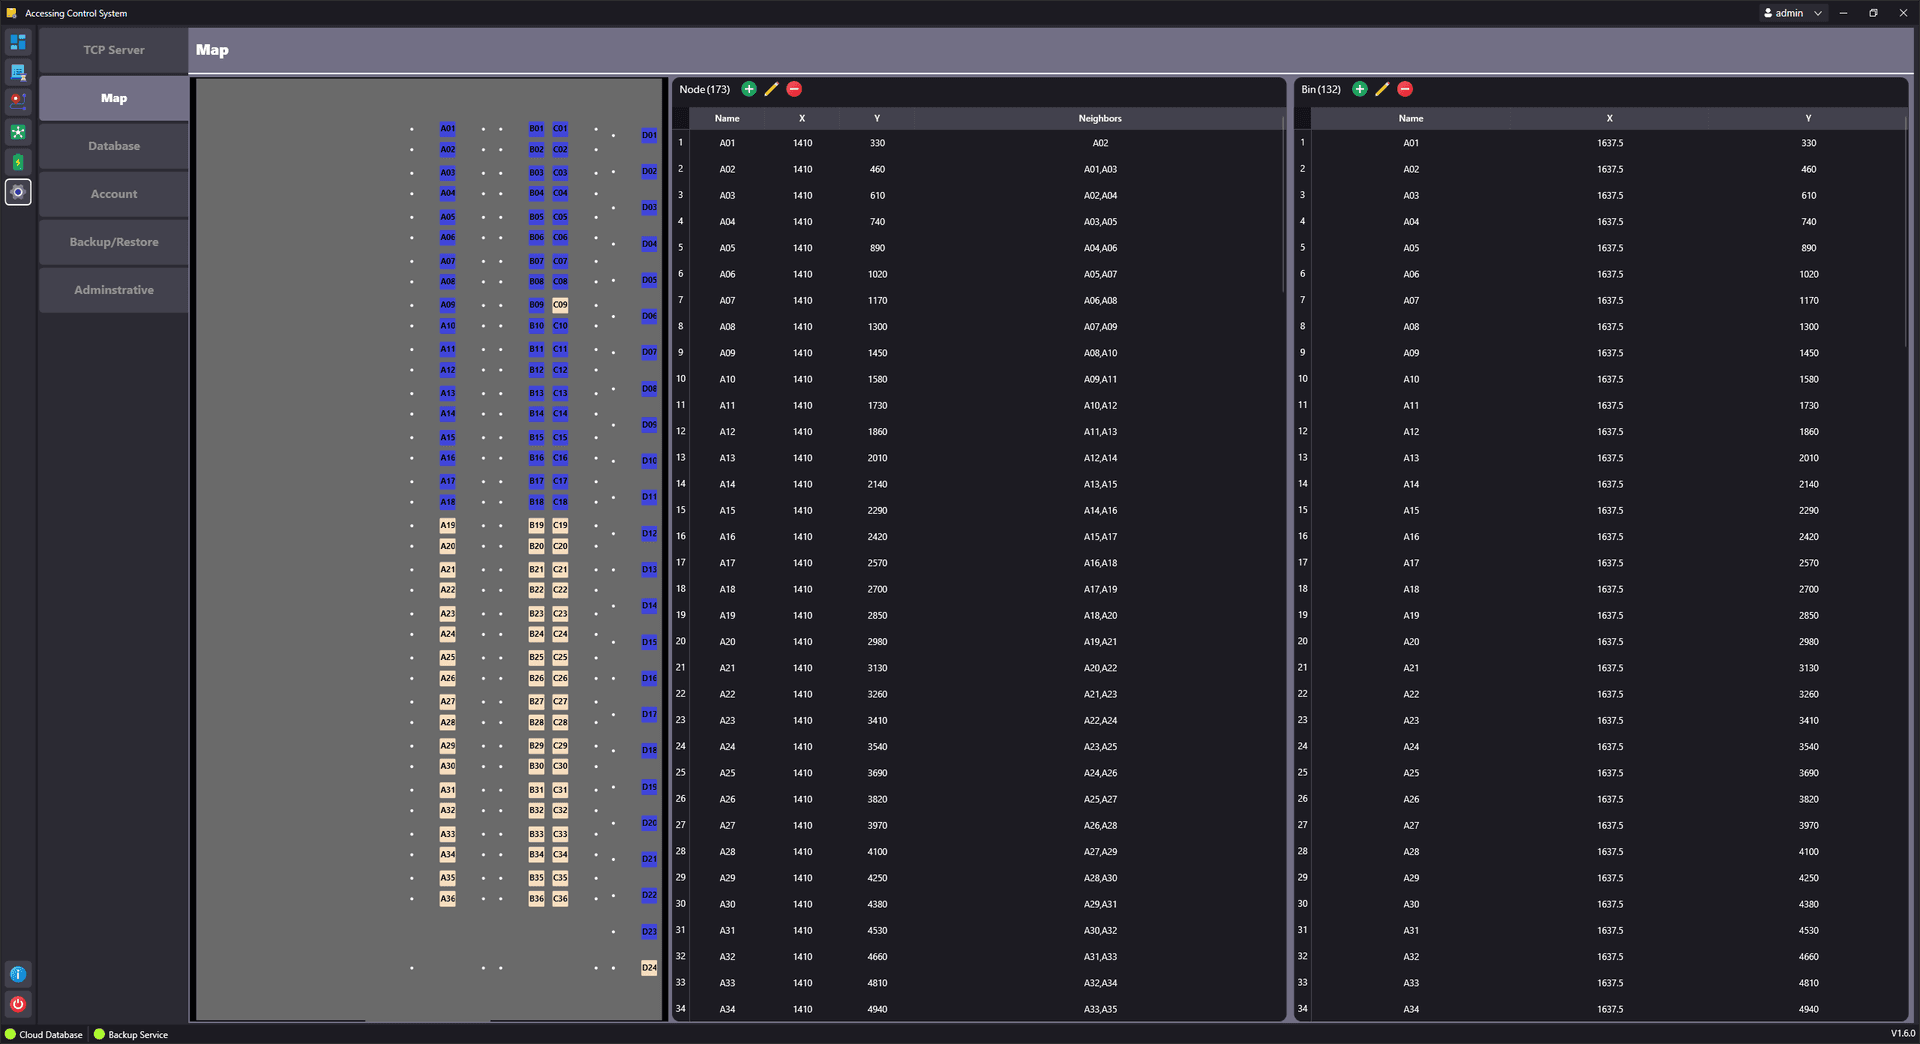Delete selected Bin using red minus icon

[x=1405, y=89]
